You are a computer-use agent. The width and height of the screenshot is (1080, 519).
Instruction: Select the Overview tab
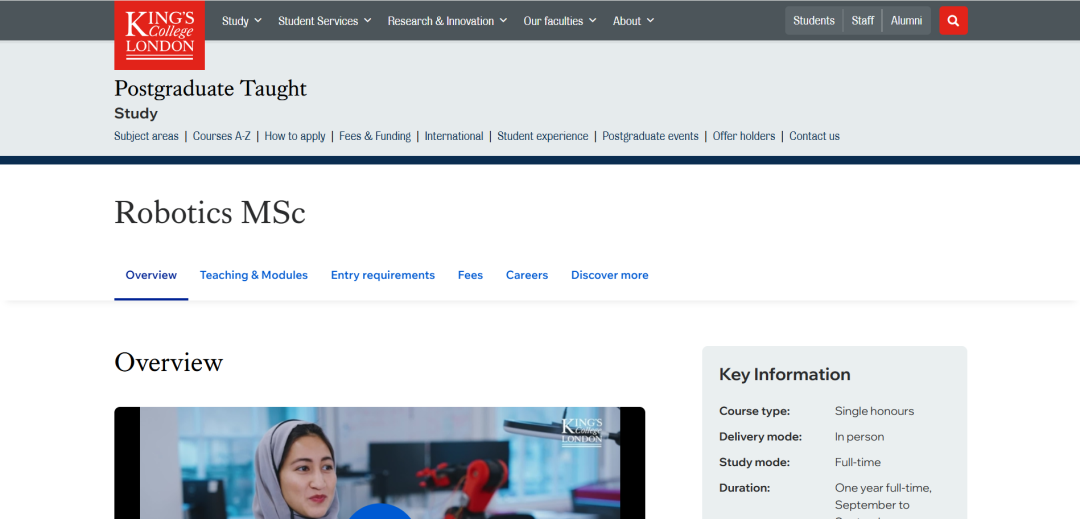(x=151, y=275)
